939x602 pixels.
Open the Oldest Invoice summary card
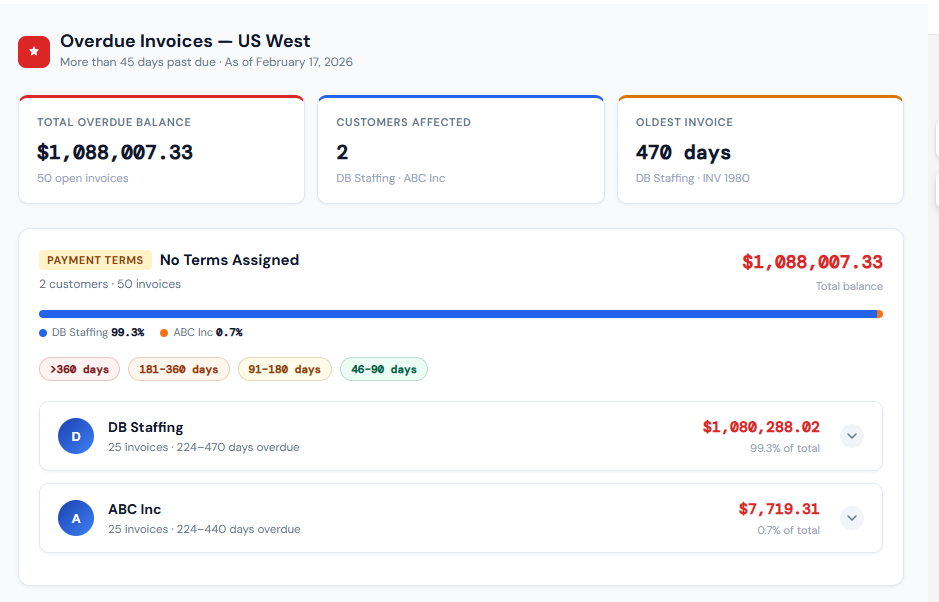tap(760, 150)
